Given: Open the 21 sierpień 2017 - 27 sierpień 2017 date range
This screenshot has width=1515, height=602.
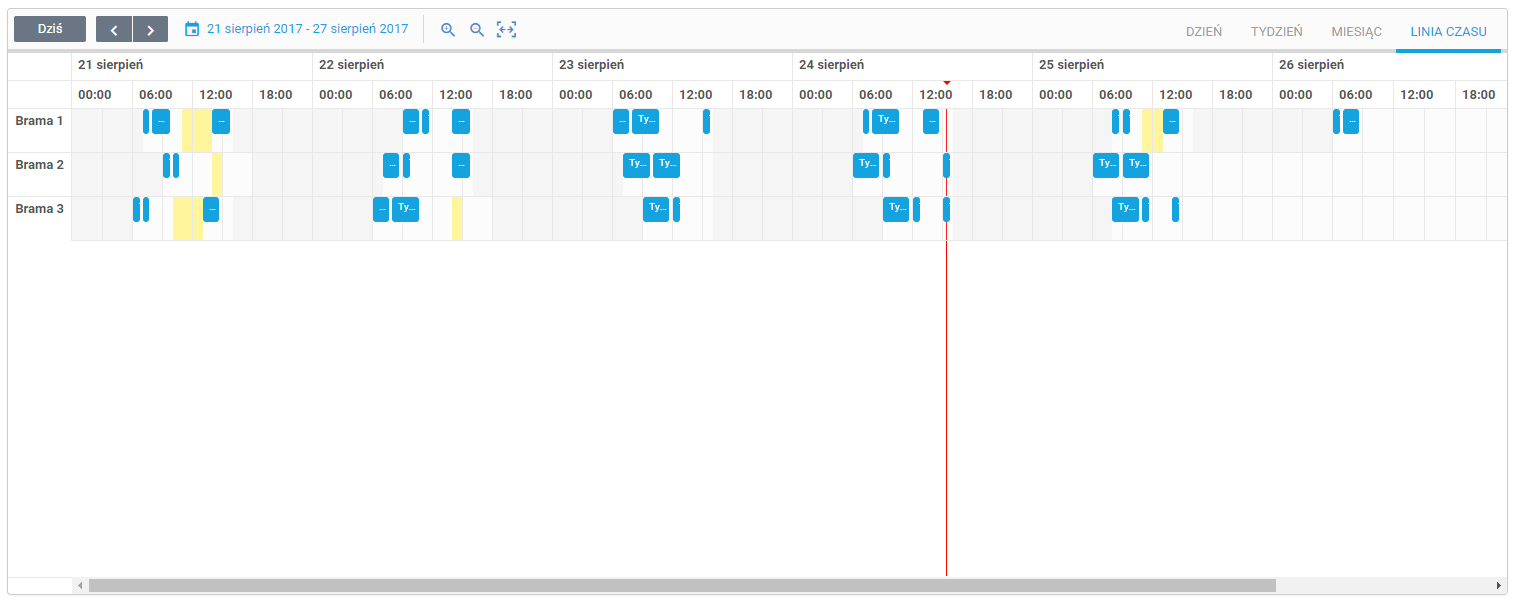Looking at the screenshot, I should coord(307,29).
